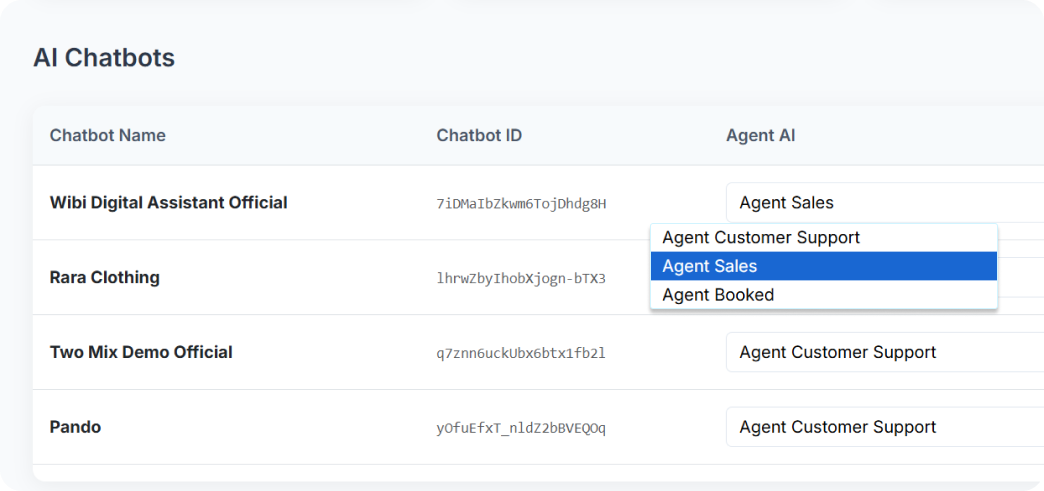Click Pando's chatbot ID text
Viewport: 1044px width, 491px height.
pyautogui.click(x=521, y=428)
